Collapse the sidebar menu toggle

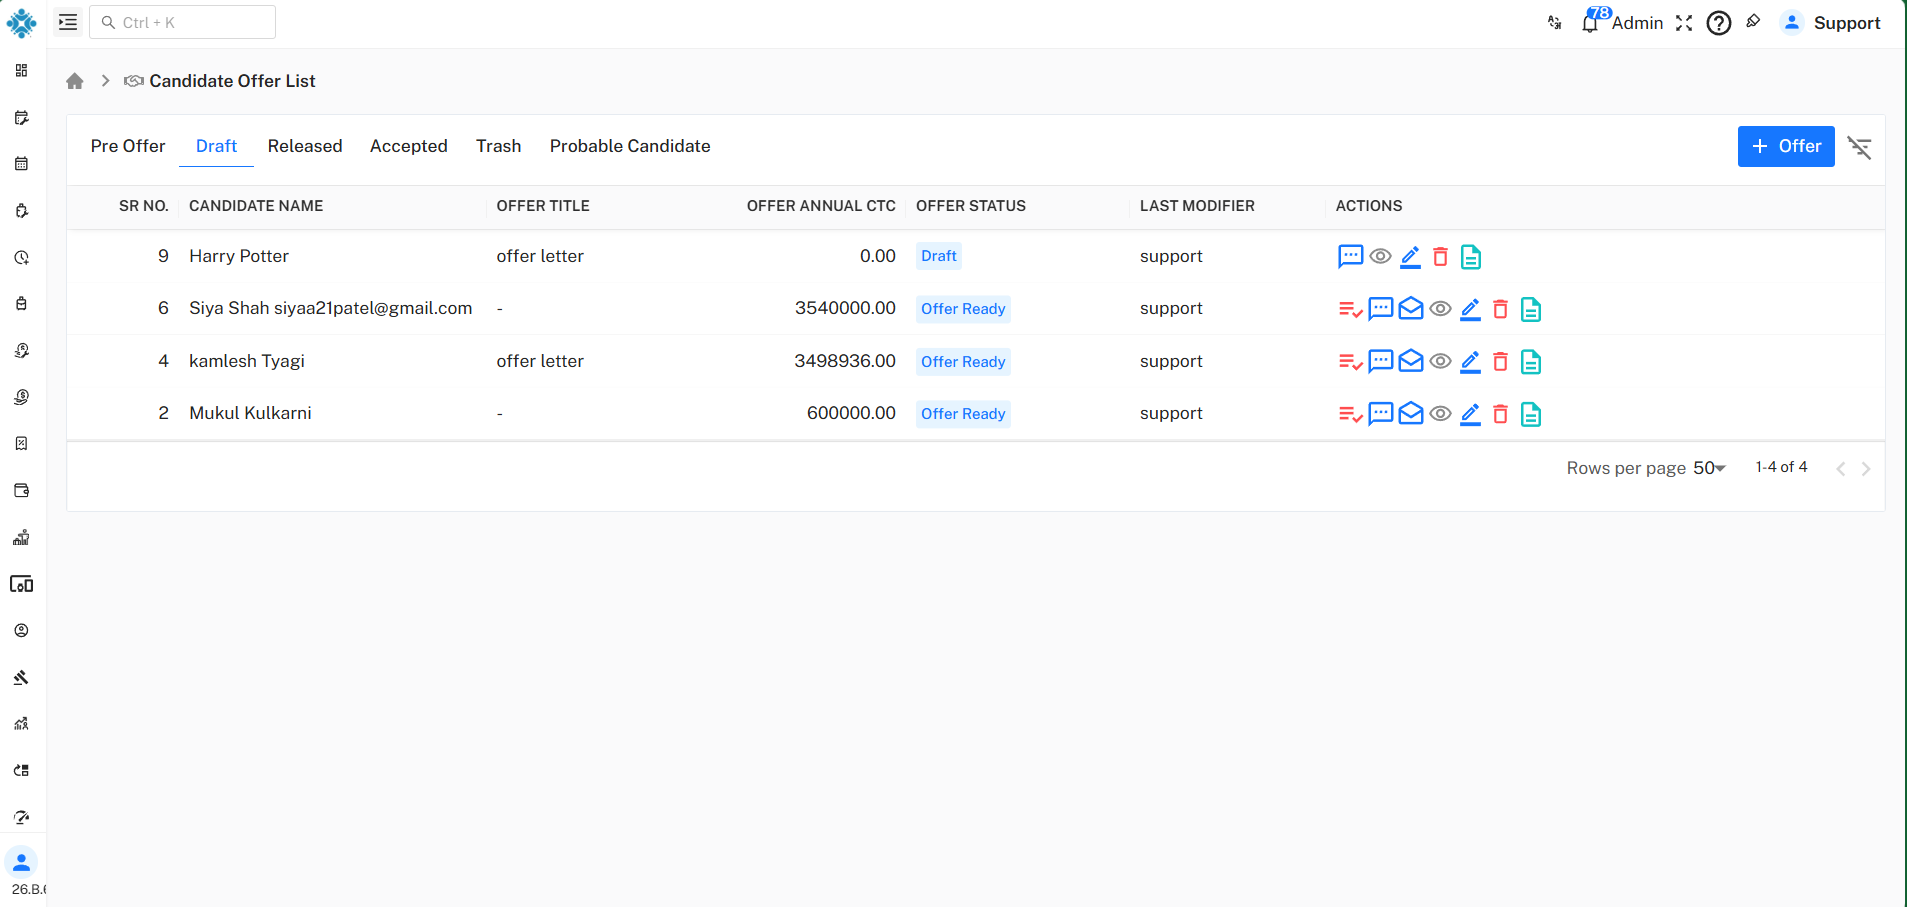coord(68,22)
